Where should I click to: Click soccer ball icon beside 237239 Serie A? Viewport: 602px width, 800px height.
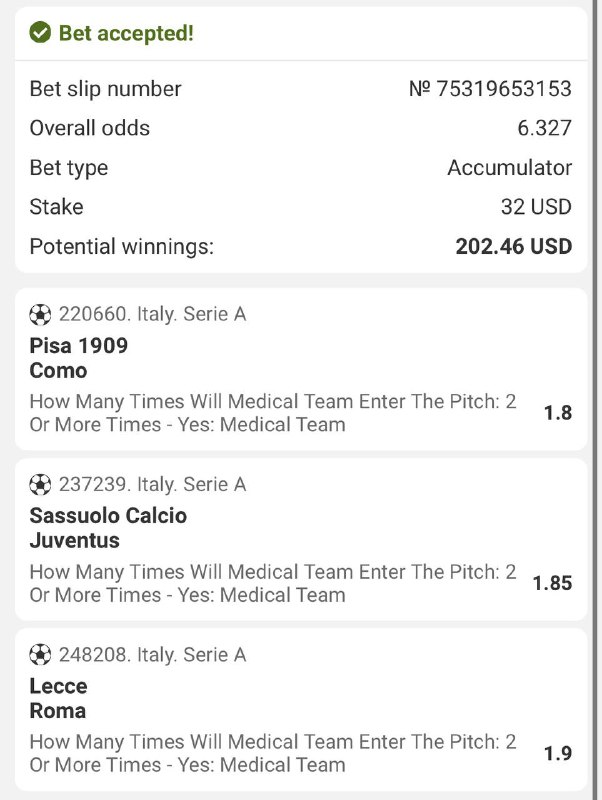40,484
